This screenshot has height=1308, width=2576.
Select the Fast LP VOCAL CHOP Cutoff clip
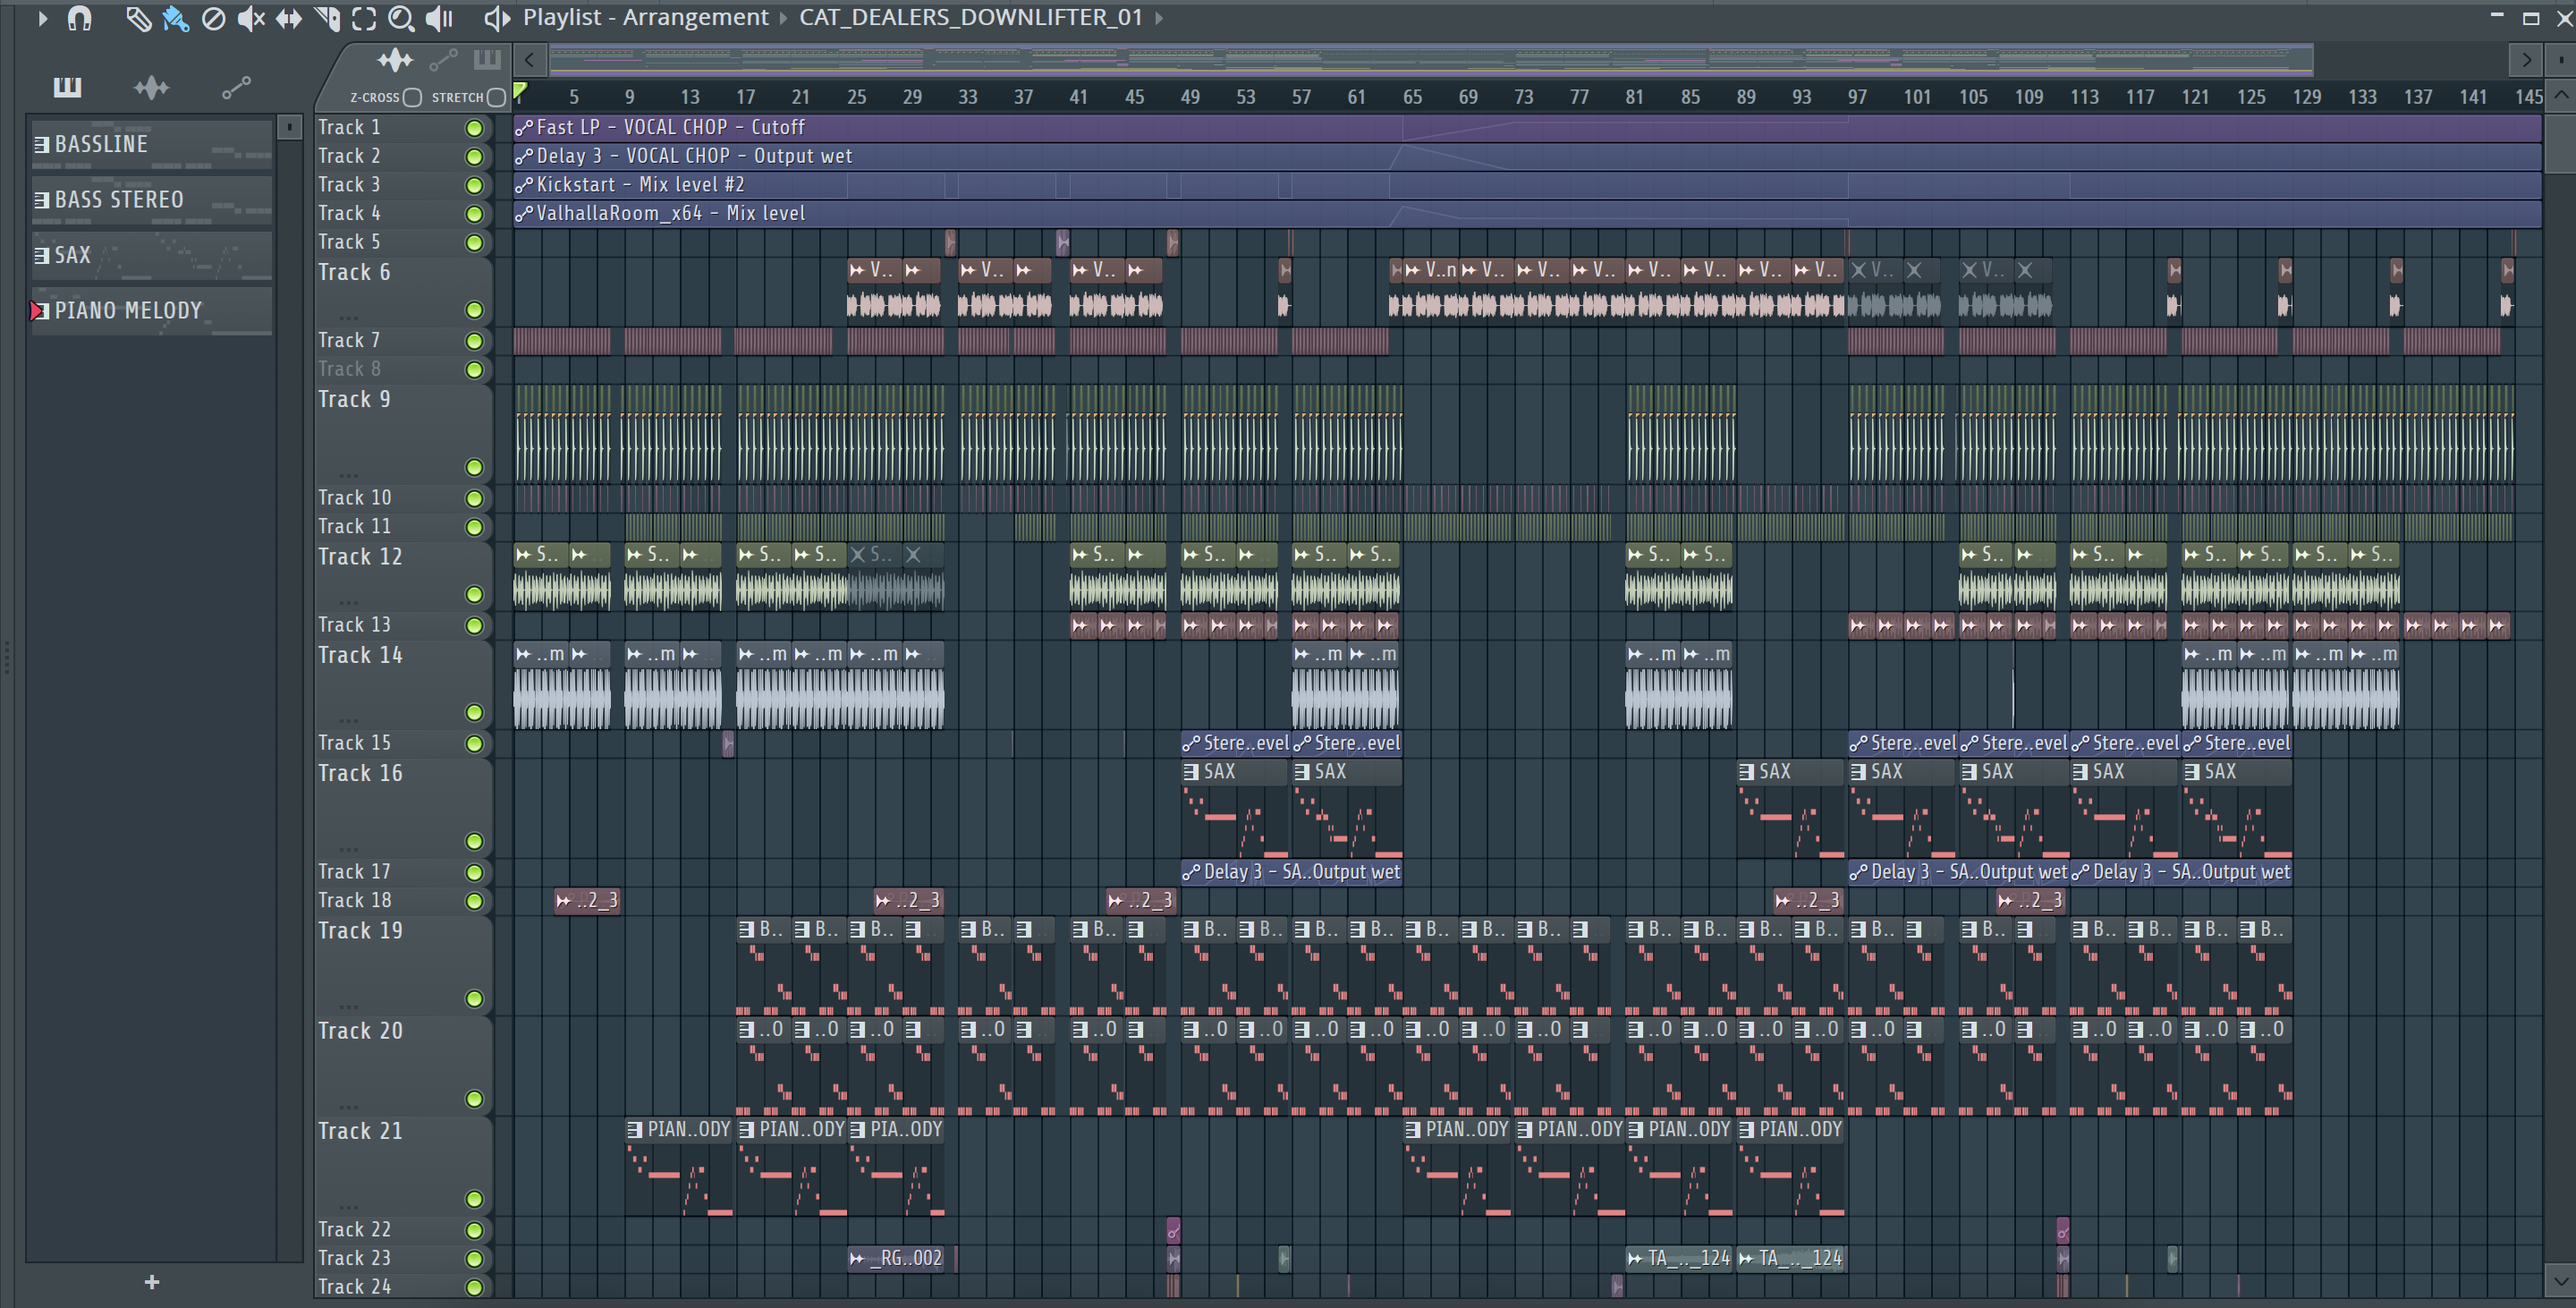tap(1527, 128)
